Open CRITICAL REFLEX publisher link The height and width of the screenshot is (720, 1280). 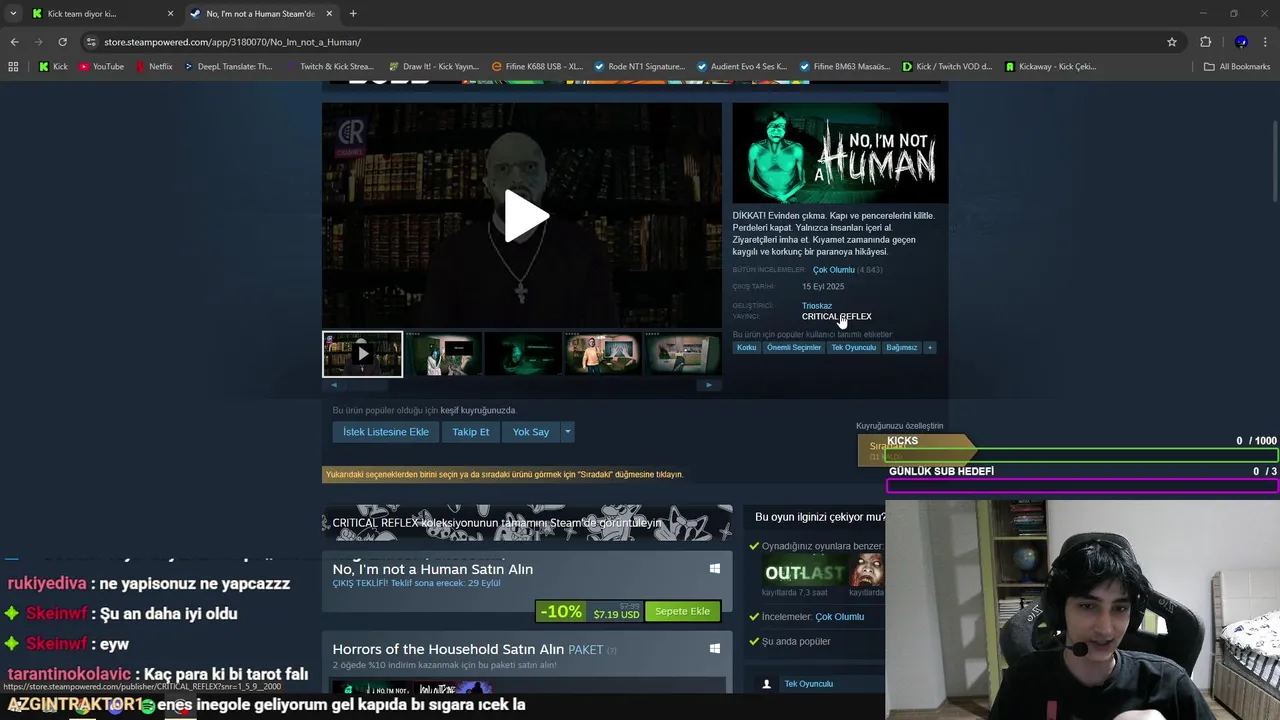[x=836, y=317]
